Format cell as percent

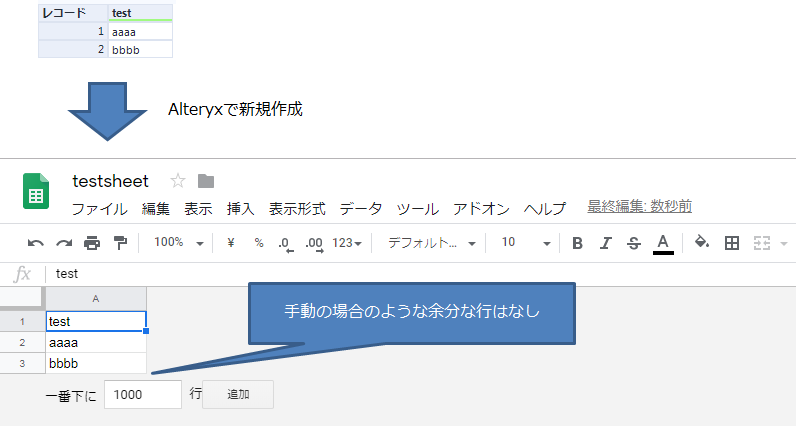click(x=259, y=243)
